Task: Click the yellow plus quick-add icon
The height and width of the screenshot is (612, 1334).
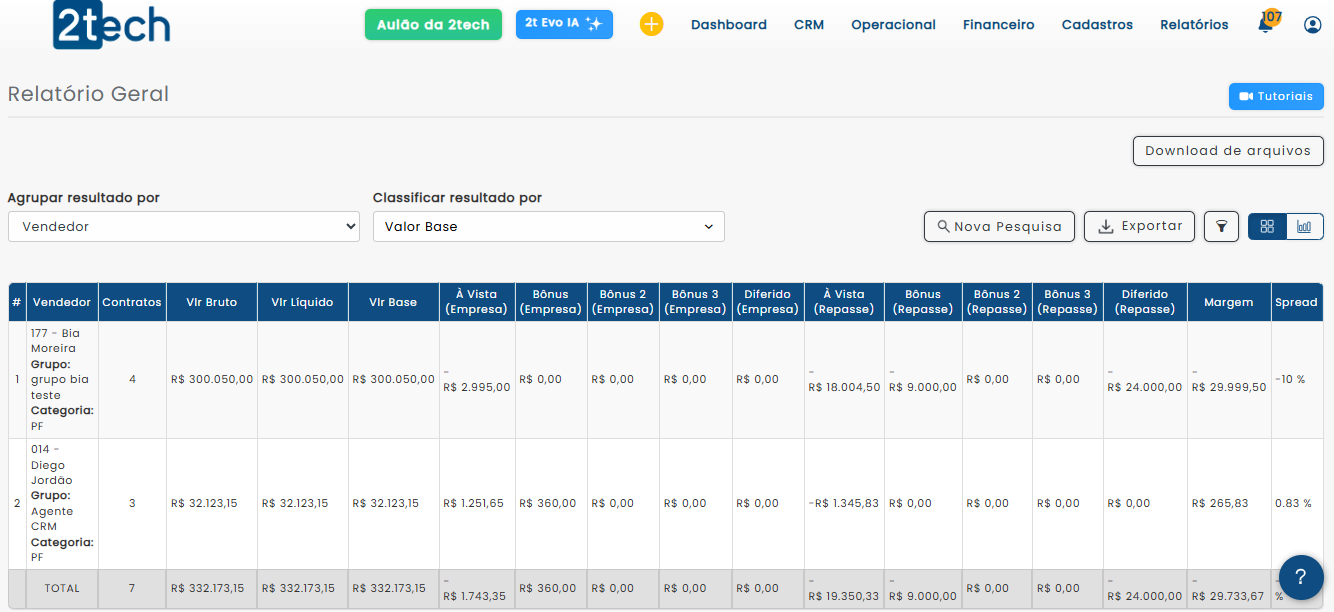Action: 651,24
